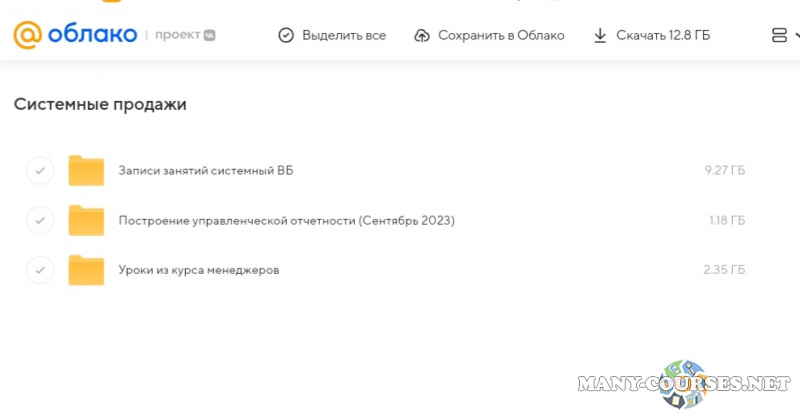Open 'Построение управленческой отчетности (Сентябрь 2023)' name
800x417 pixels.
286,220
